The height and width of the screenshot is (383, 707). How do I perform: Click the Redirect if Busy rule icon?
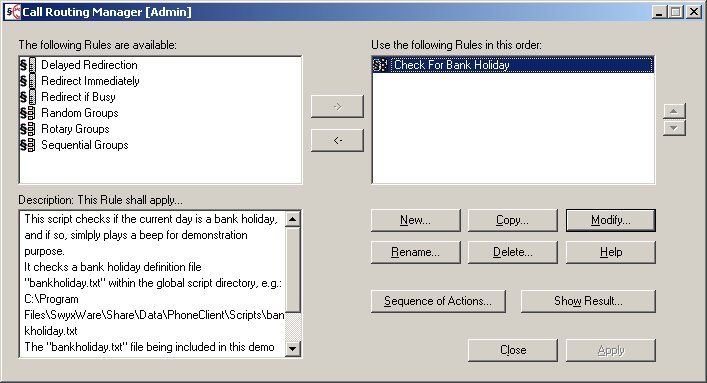(x=28, y=97)
